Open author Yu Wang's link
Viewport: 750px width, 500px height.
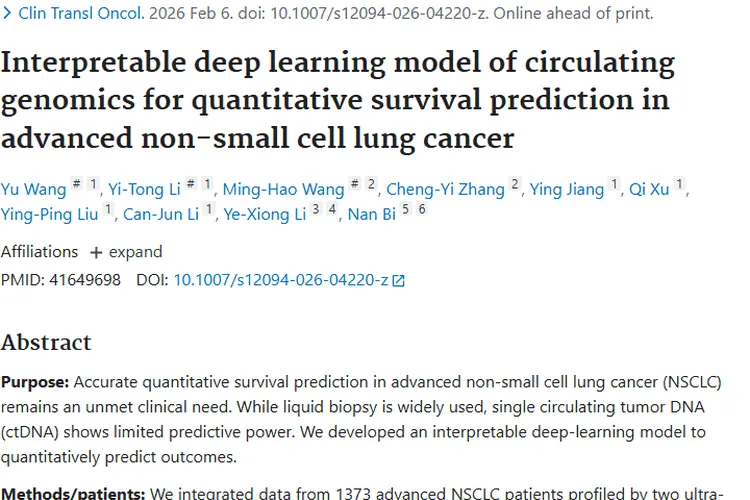pyautogui.click(x=32, y=189)
